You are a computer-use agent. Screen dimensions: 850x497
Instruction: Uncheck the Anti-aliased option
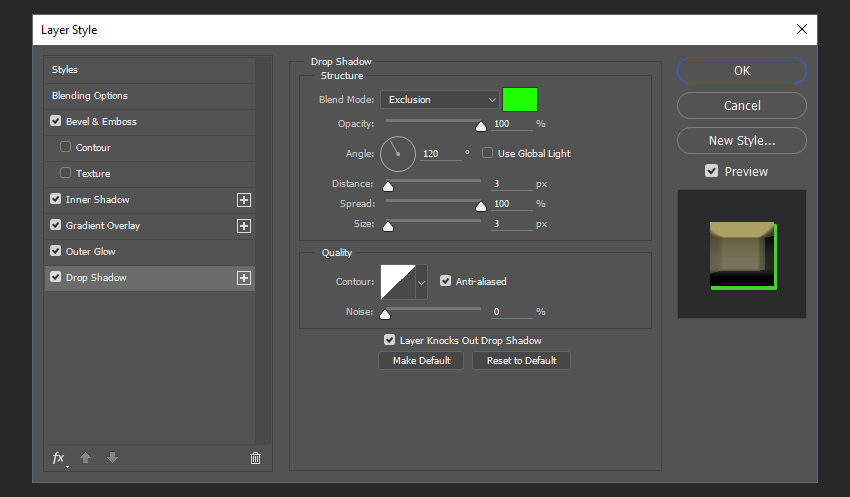point(446,281)
